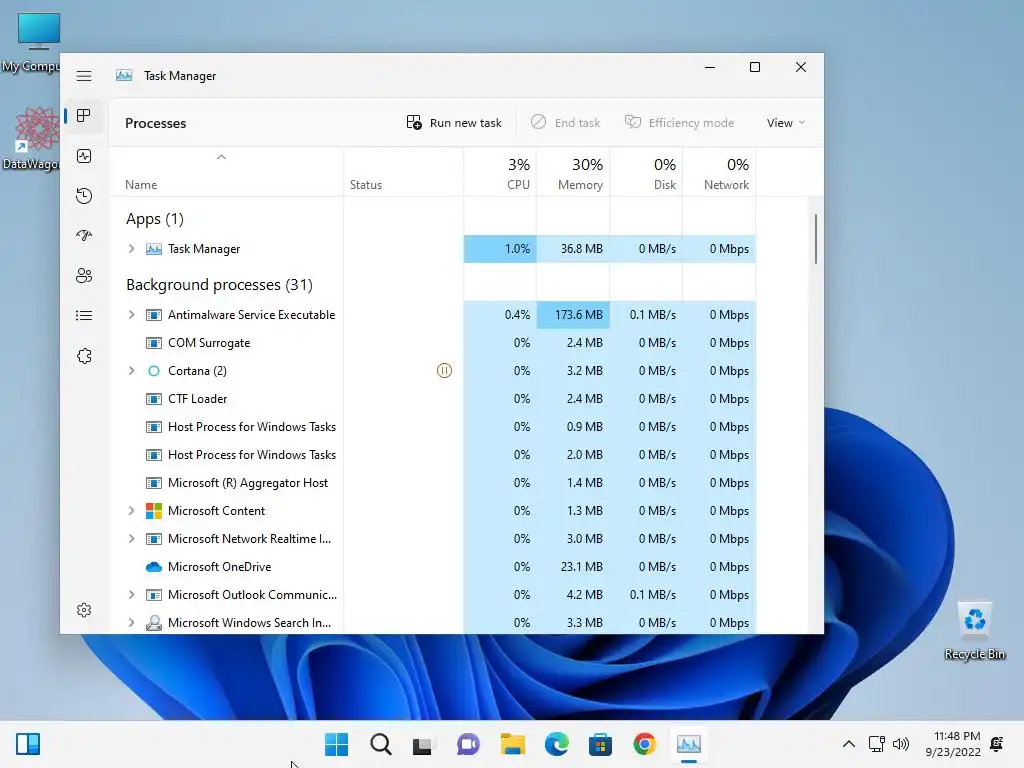Click Task Manager 36.8 MB memory cell
The width and height of the screenshot is (1024, 768).
(x=573, y=249)
